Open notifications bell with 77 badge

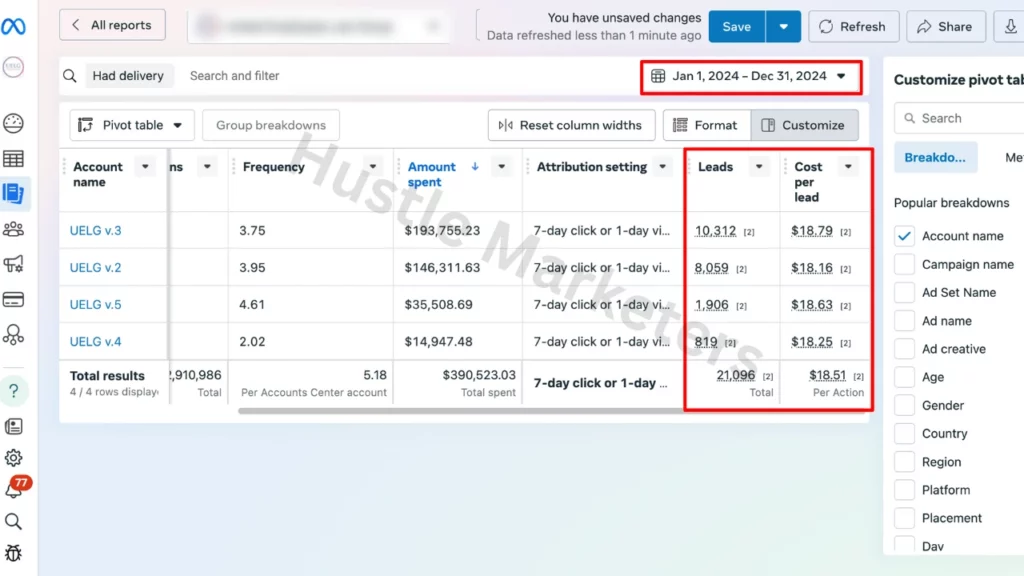click(14, 490)
